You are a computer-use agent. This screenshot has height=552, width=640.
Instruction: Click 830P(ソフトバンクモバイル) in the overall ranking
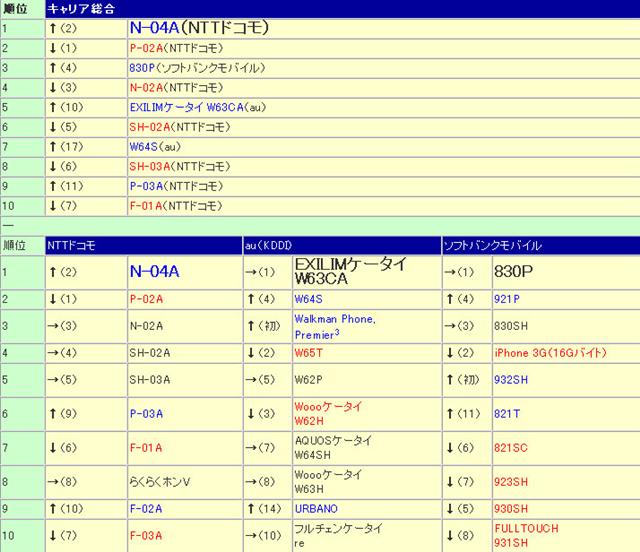197,68
